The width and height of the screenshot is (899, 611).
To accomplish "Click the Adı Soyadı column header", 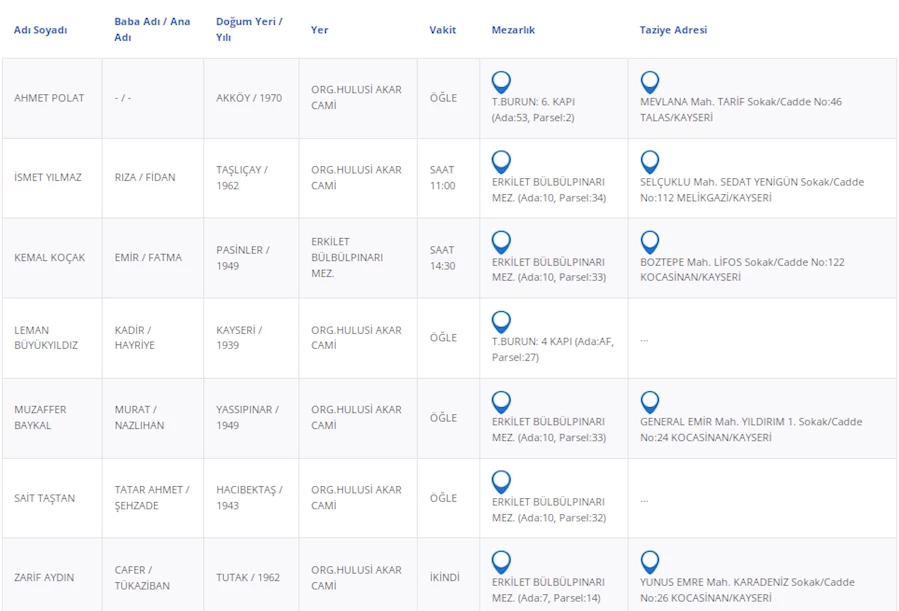I will (x=40, y=30).
